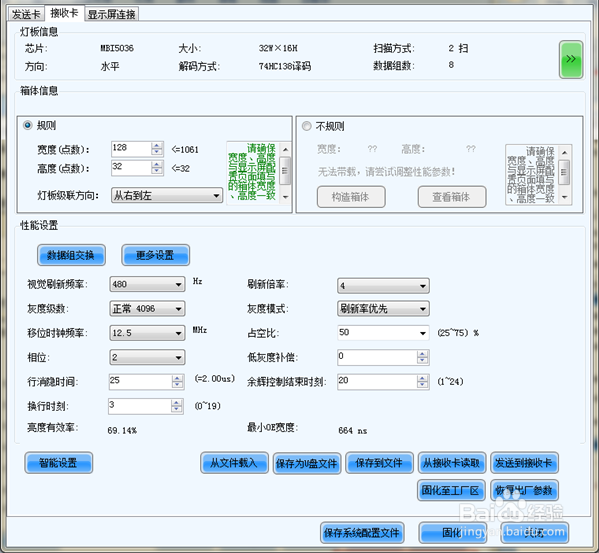
Task: Open 更多设置 button
Action: pos(155,255)
